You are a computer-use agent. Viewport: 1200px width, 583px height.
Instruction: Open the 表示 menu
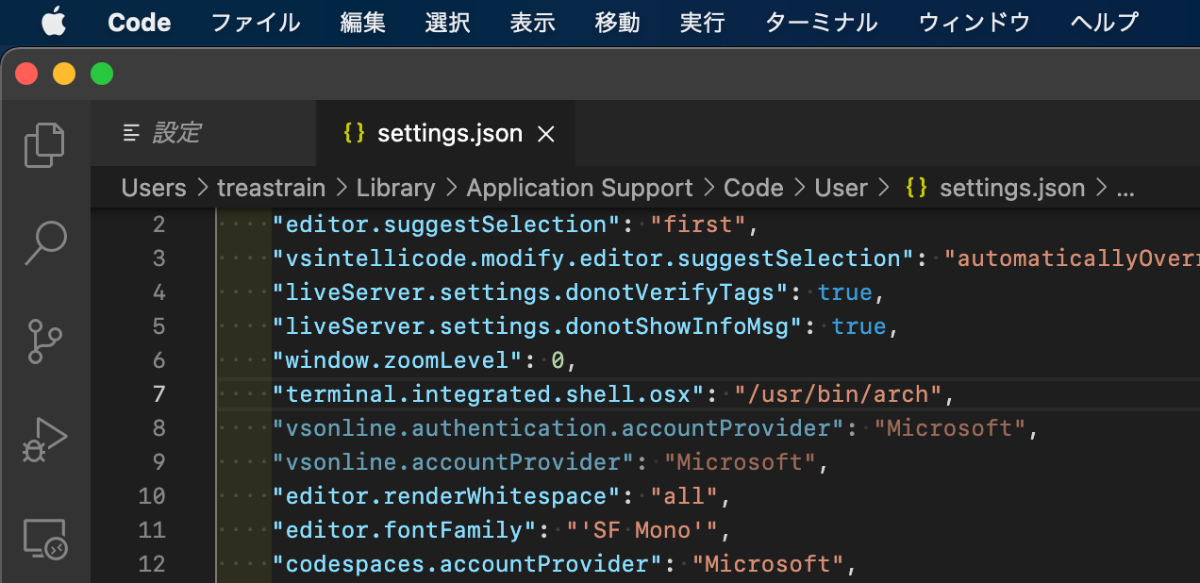click(532, 22)
